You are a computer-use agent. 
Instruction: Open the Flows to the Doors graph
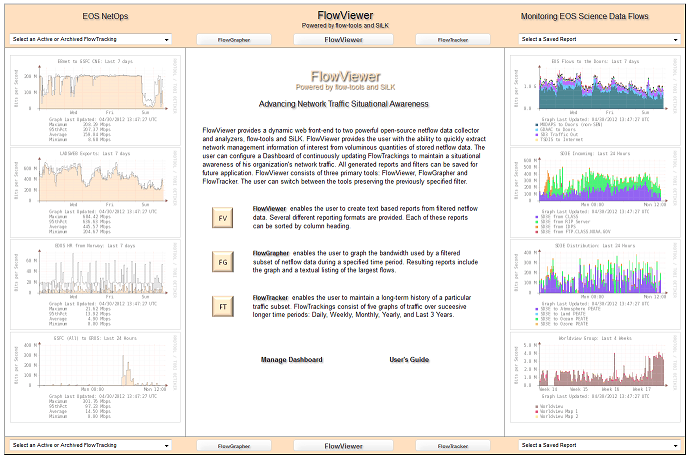(595, 100)
